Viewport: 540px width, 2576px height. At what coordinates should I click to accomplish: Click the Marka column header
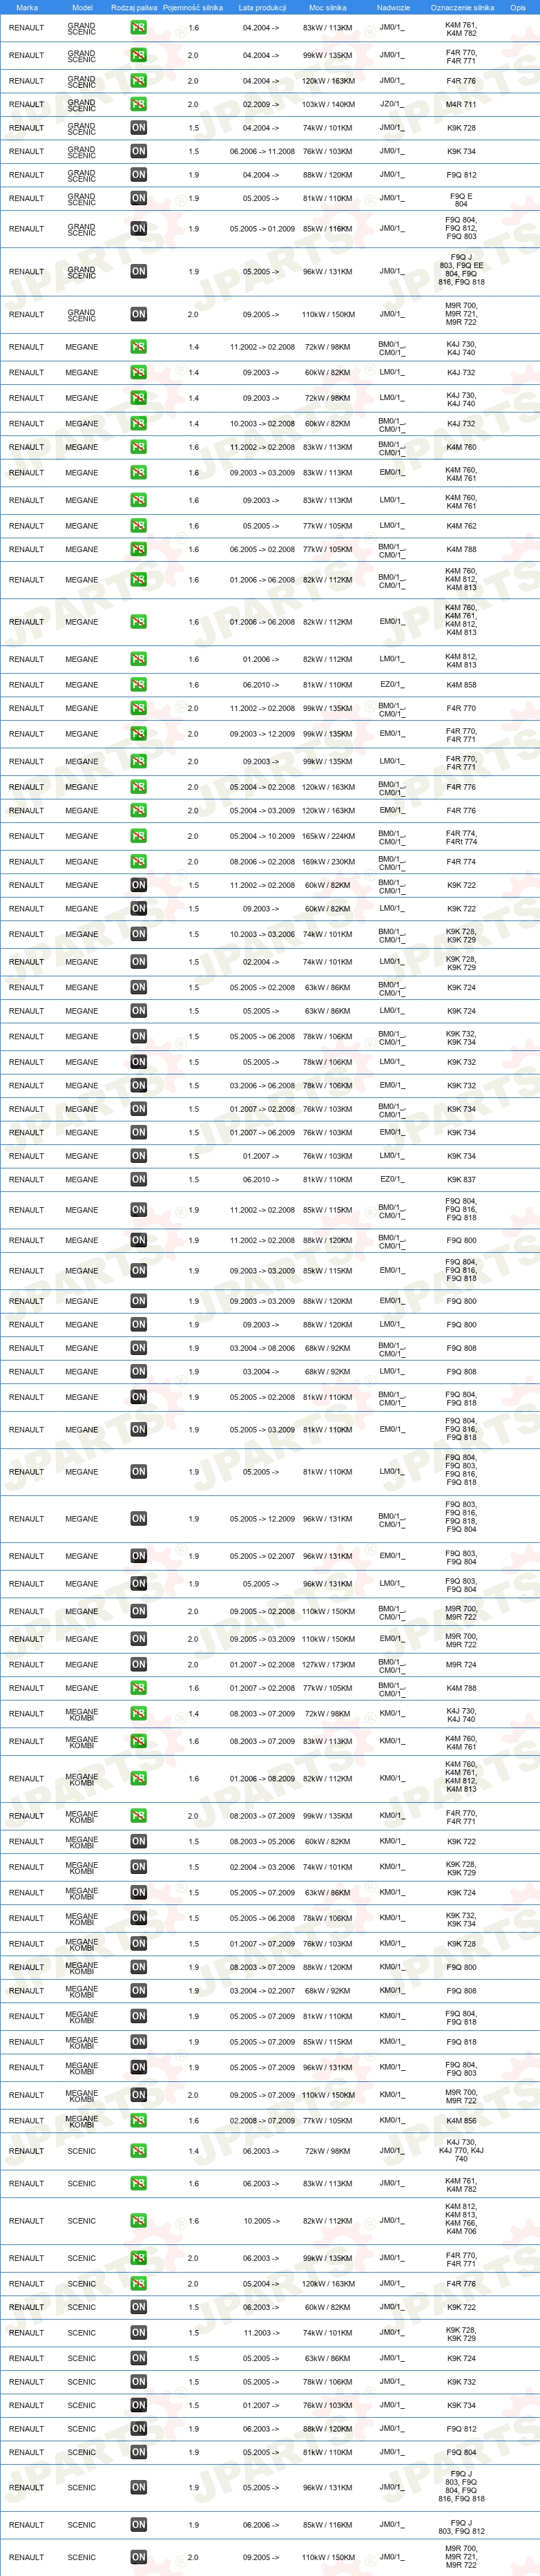pos(27,7)
